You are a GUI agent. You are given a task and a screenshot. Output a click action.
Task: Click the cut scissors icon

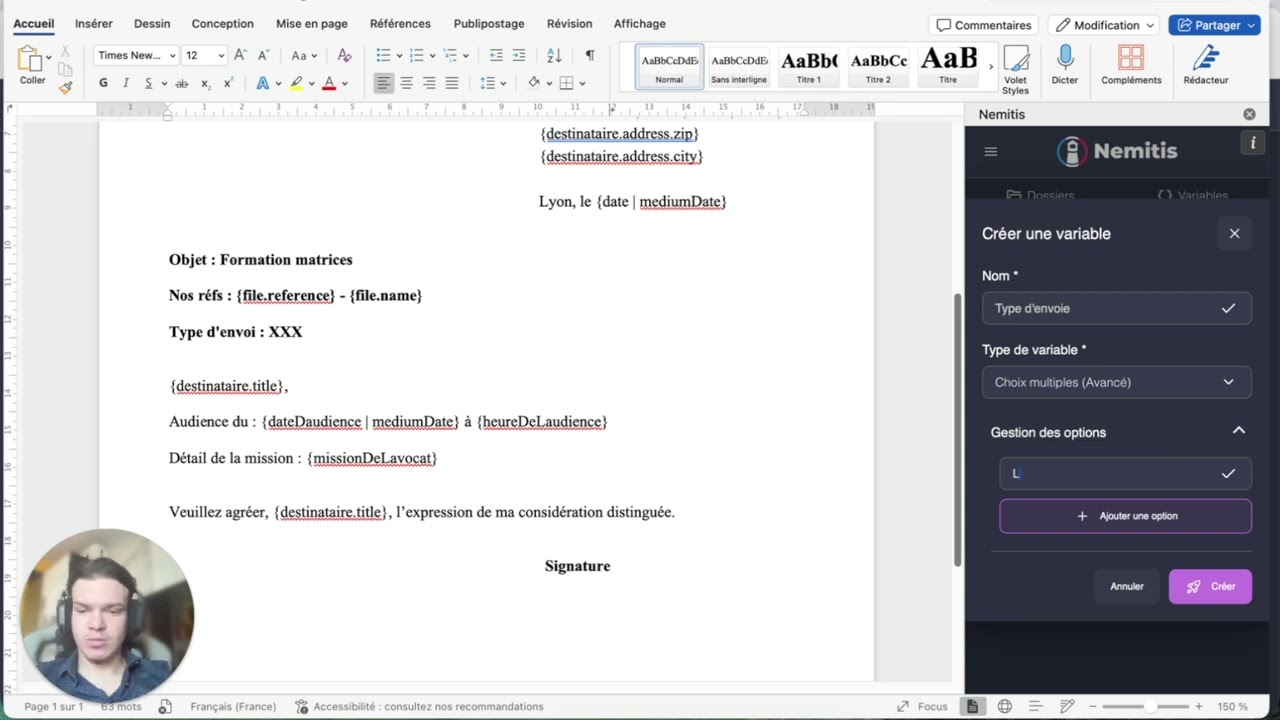pyautogui.click(x=65, y=50)
